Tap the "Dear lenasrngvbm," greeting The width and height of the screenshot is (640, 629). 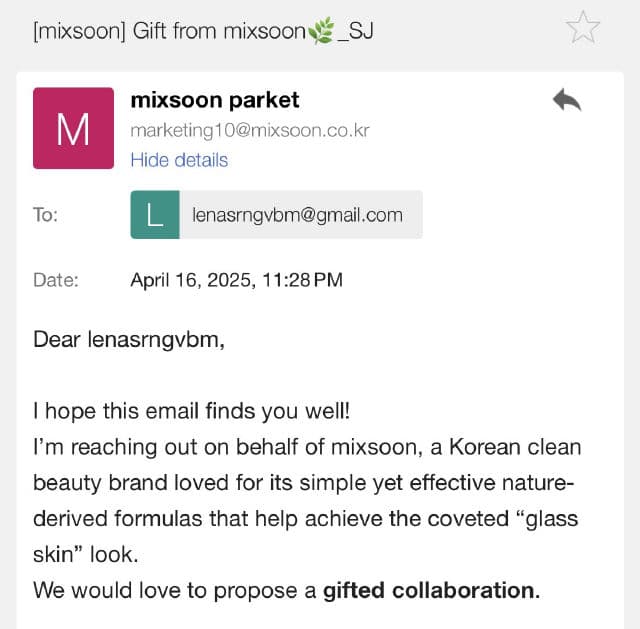(130, 339)
